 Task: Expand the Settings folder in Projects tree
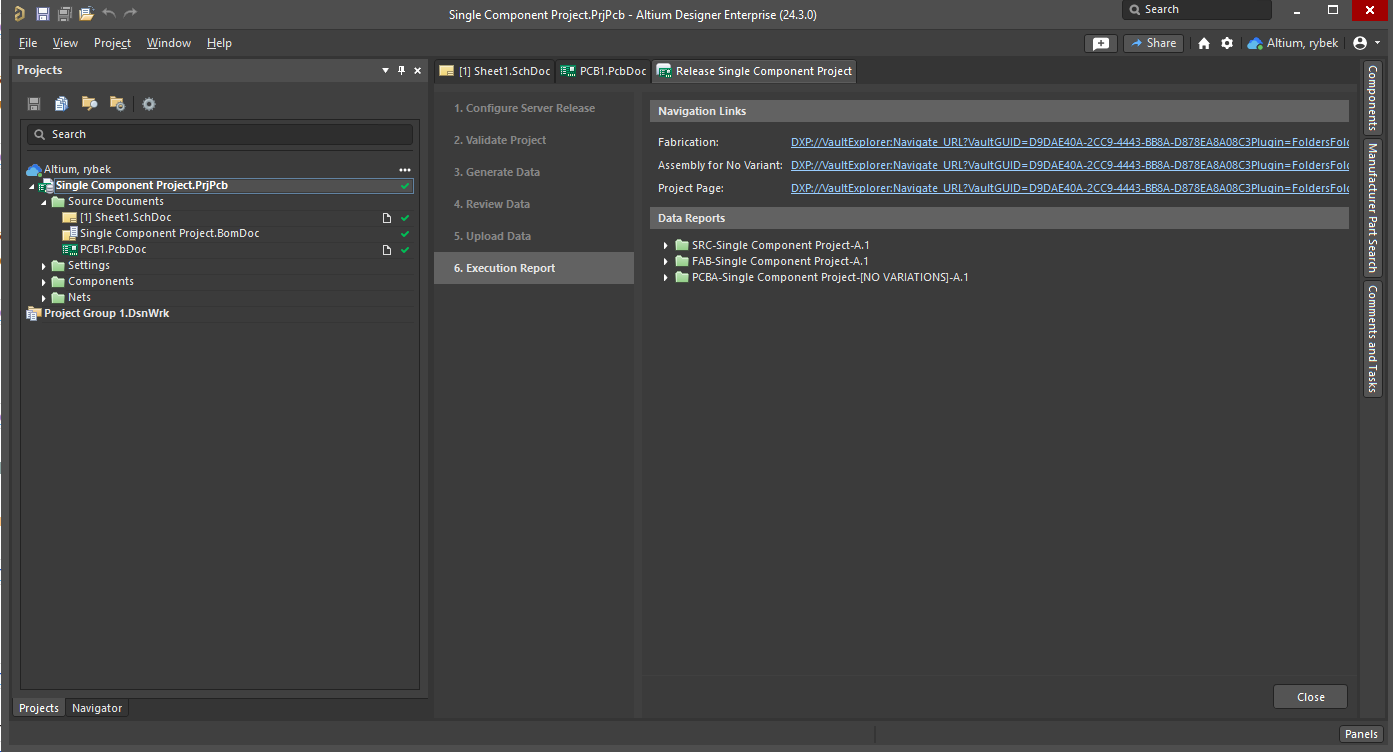click(x=44, y=266)
